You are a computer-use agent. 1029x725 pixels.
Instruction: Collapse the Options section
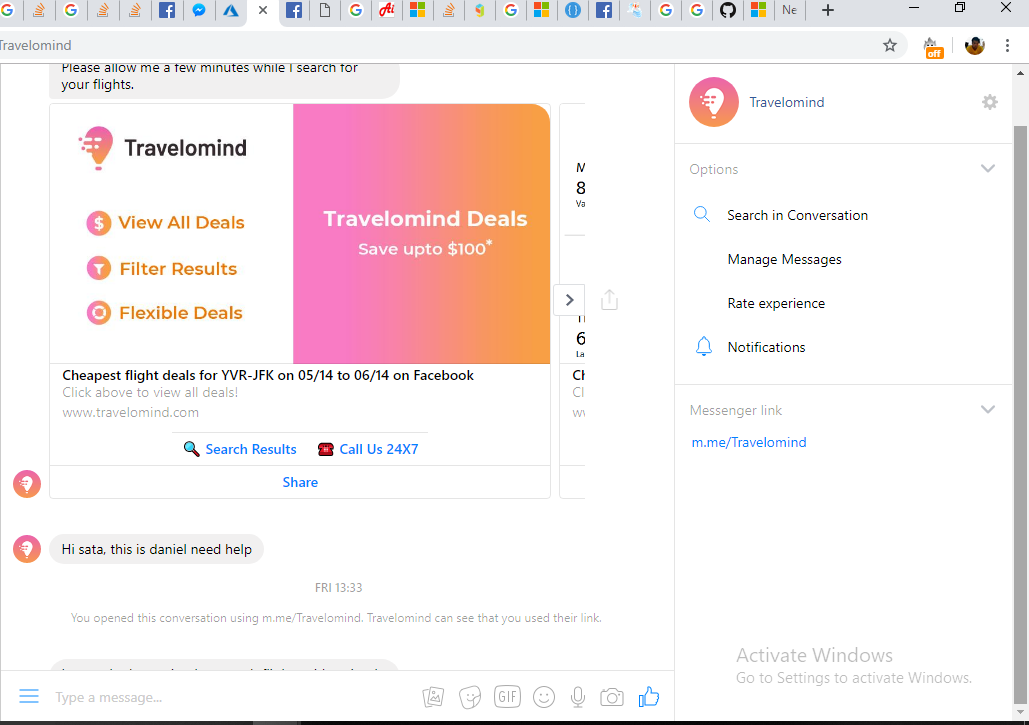click(x=988, y=168)
